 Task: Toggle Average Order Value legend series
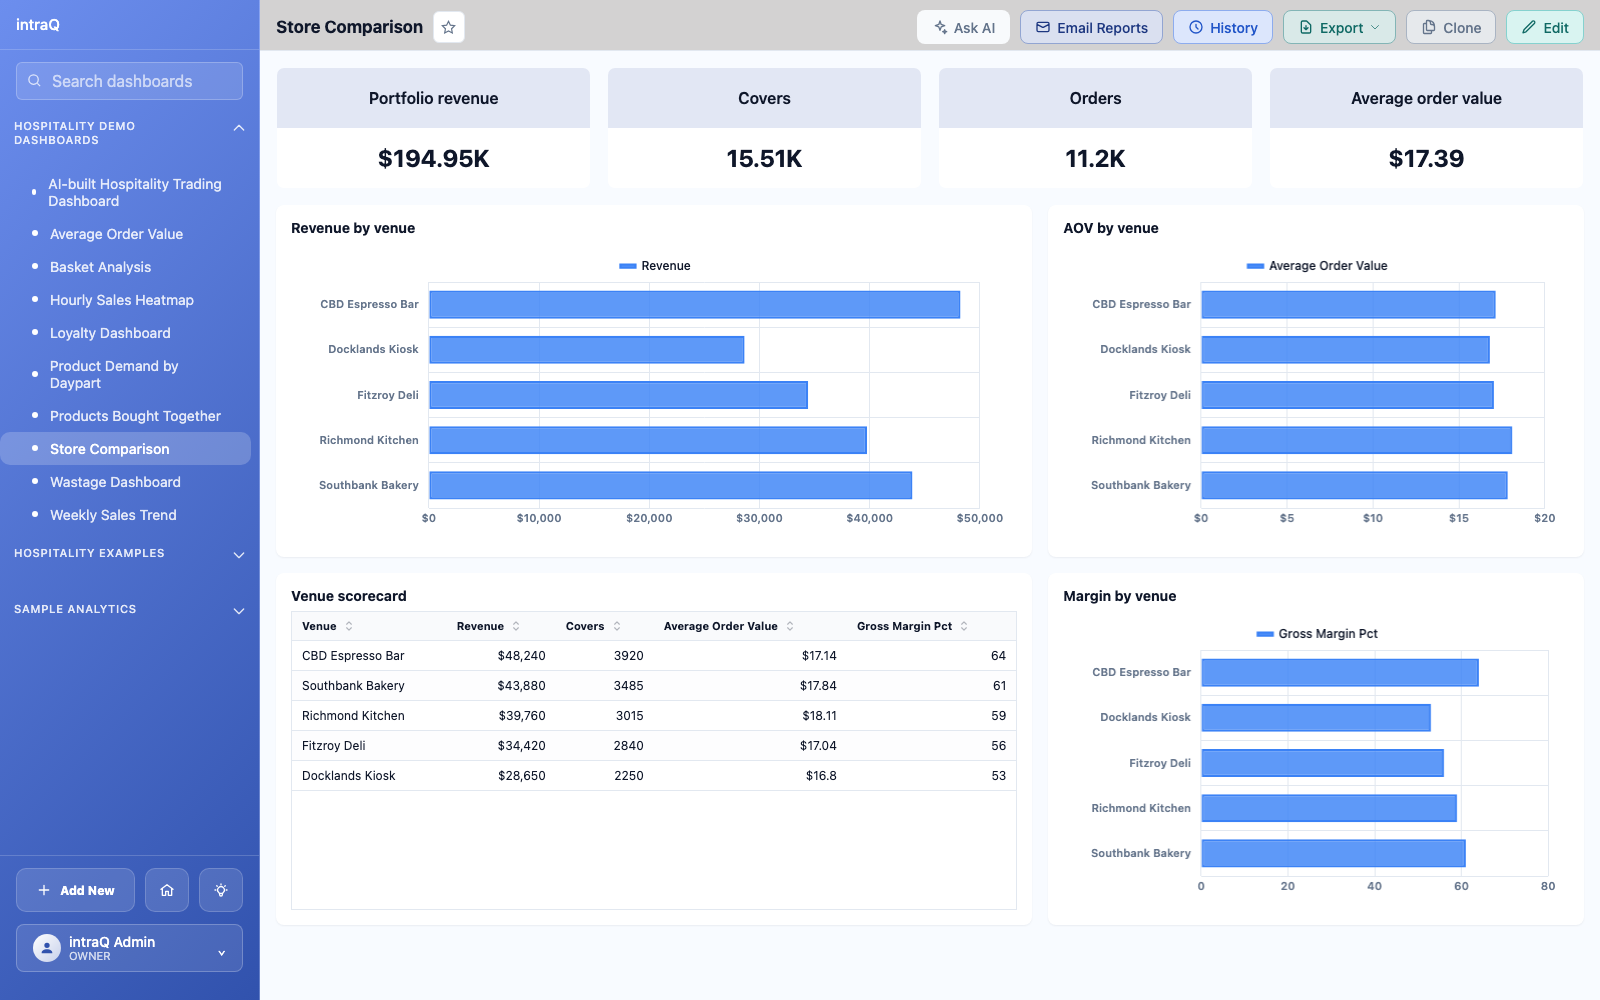click(x=1317, y=266)
